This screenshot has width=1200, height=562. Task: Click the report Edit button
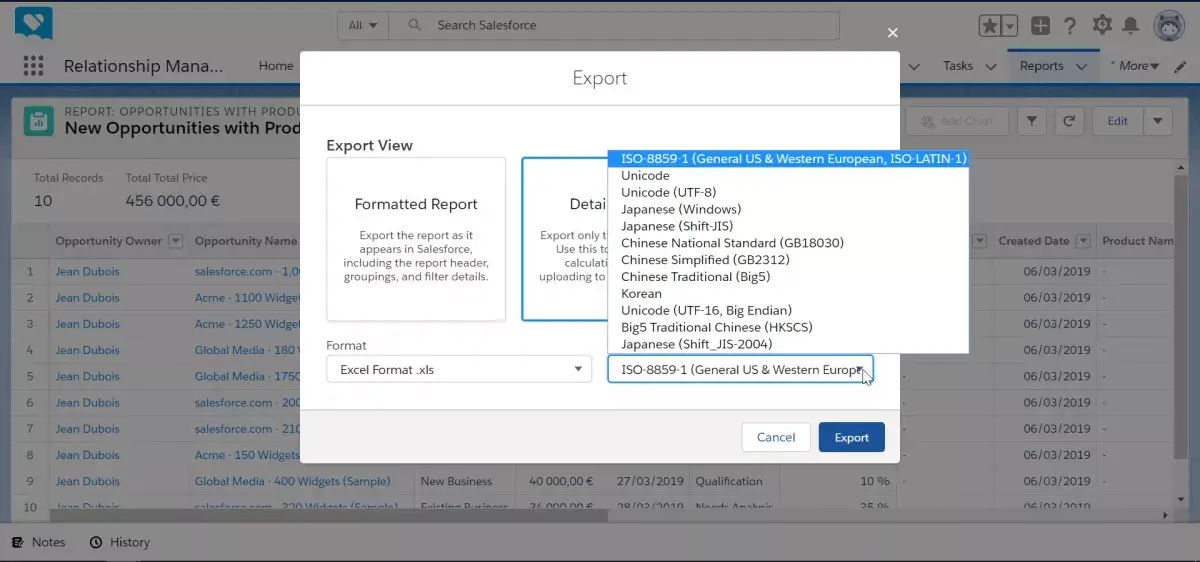click(x=1117, y=121)
